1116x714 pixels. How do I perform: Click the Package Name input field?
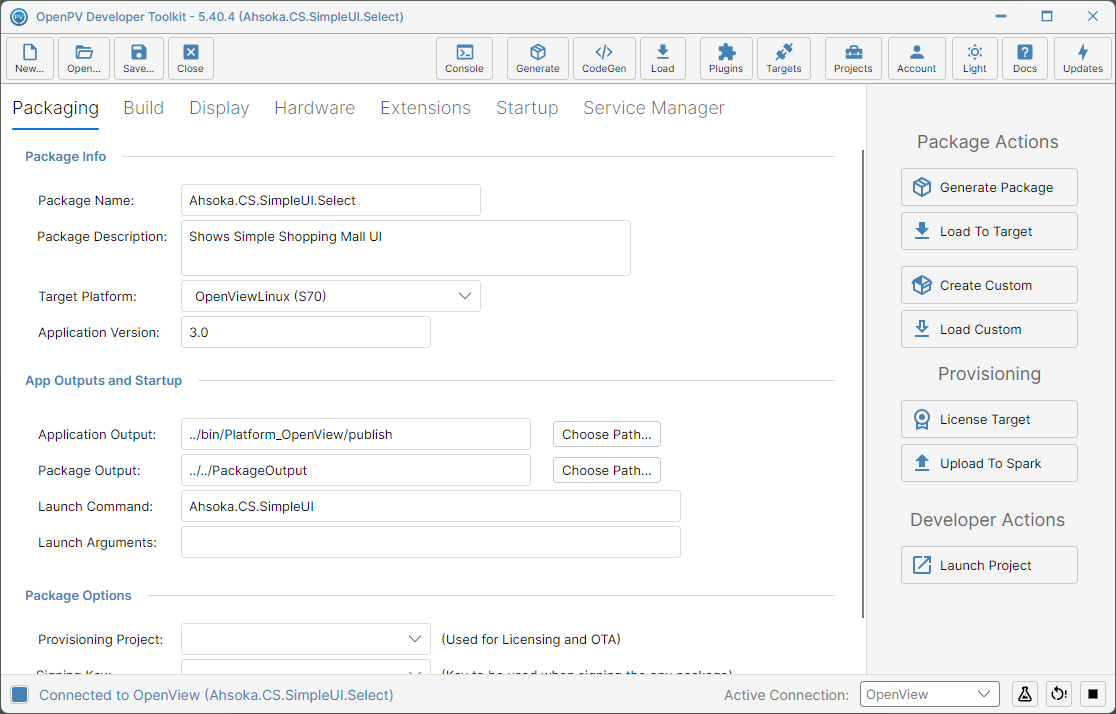pyautogui.click(x=331, y=200)
